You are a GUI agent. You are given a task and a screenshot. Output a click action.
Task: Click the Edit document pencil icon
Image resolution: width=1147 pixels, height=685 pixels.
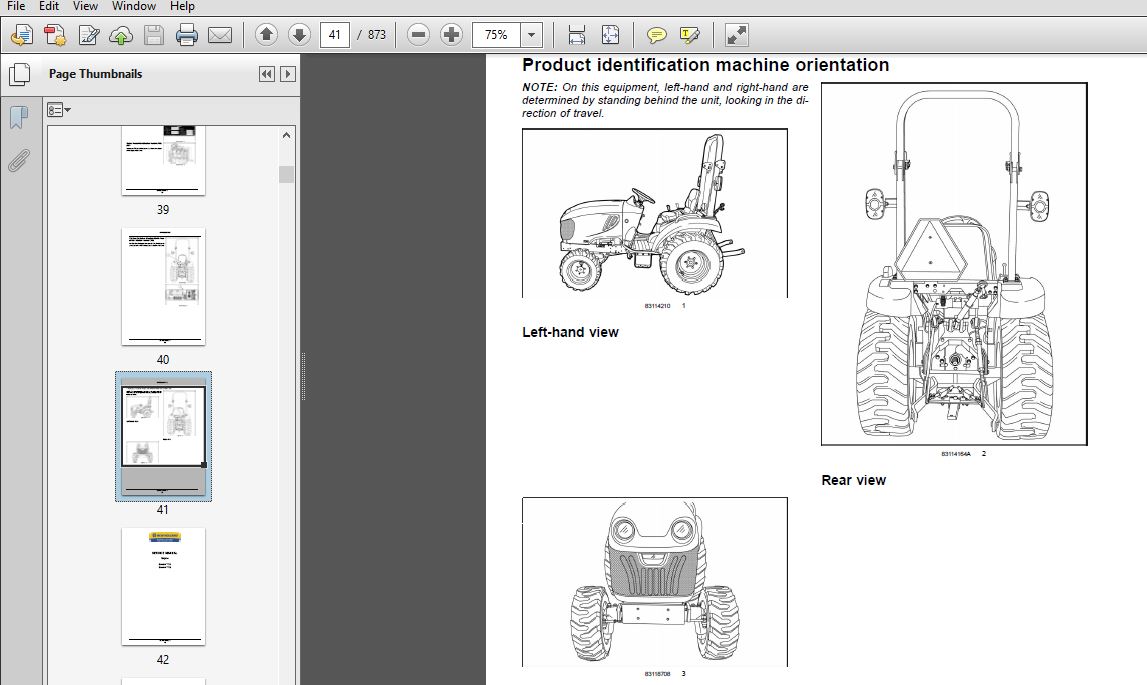(89, 34)
